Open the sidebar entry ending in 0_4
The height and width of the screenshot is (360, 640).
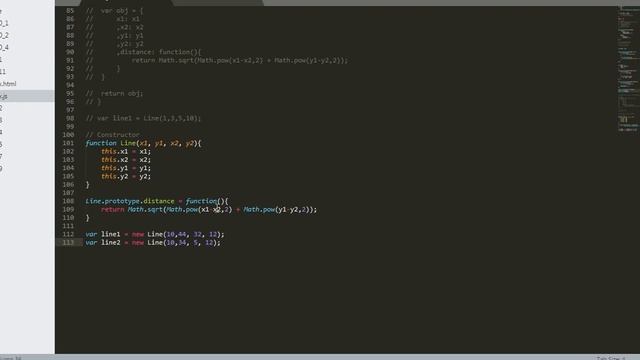[4, 47]
